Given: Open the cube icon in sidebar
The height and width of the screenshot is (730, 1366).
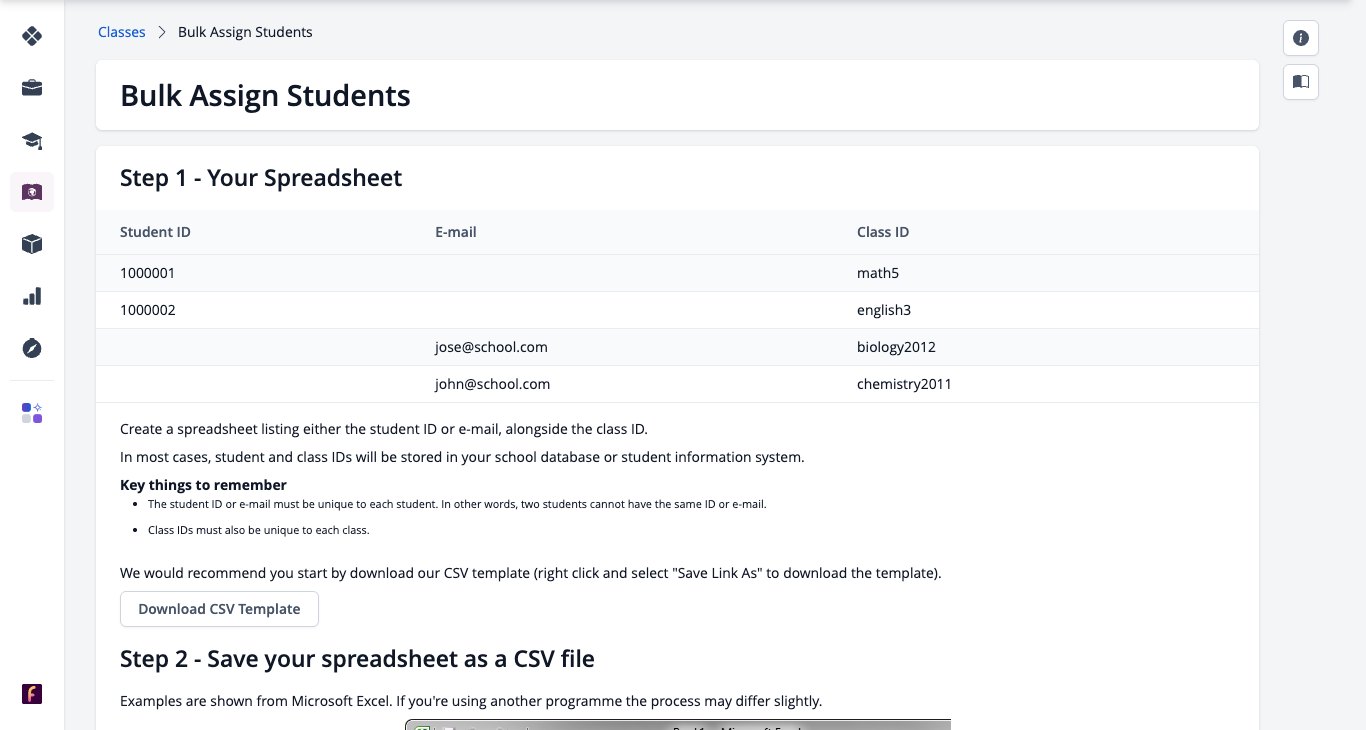Looking at the screenshot, I should coord(32,244).
